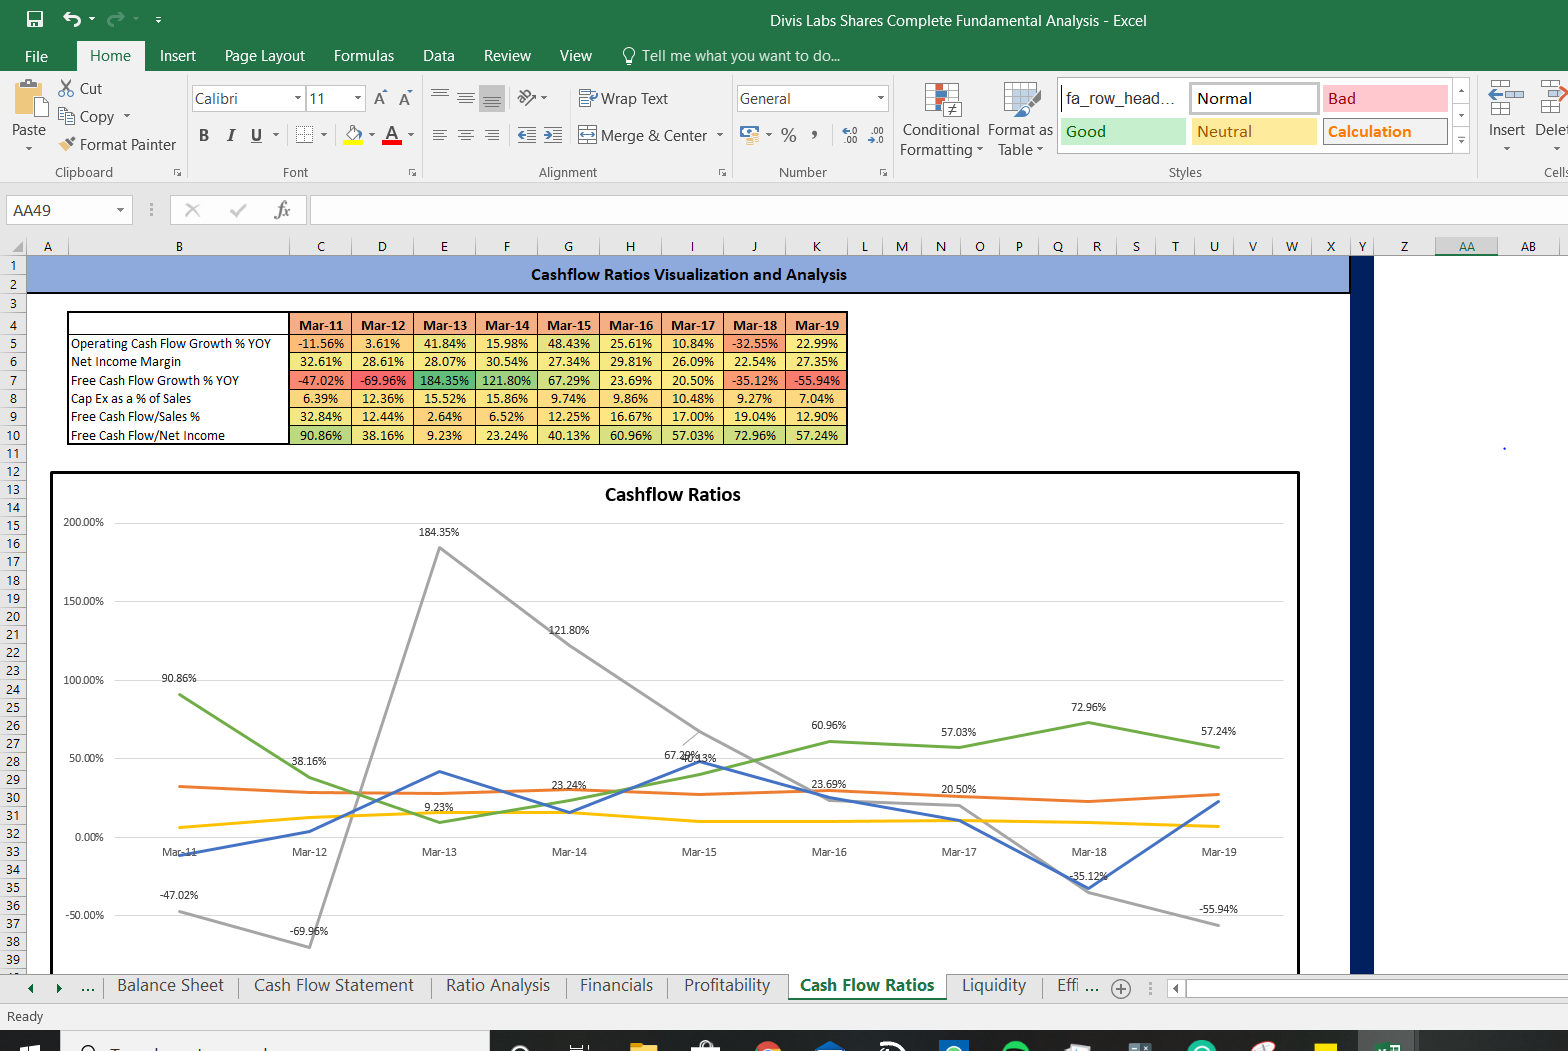
Task: Switch to the Insert ribbon tab
Action: tap(178, 56)
